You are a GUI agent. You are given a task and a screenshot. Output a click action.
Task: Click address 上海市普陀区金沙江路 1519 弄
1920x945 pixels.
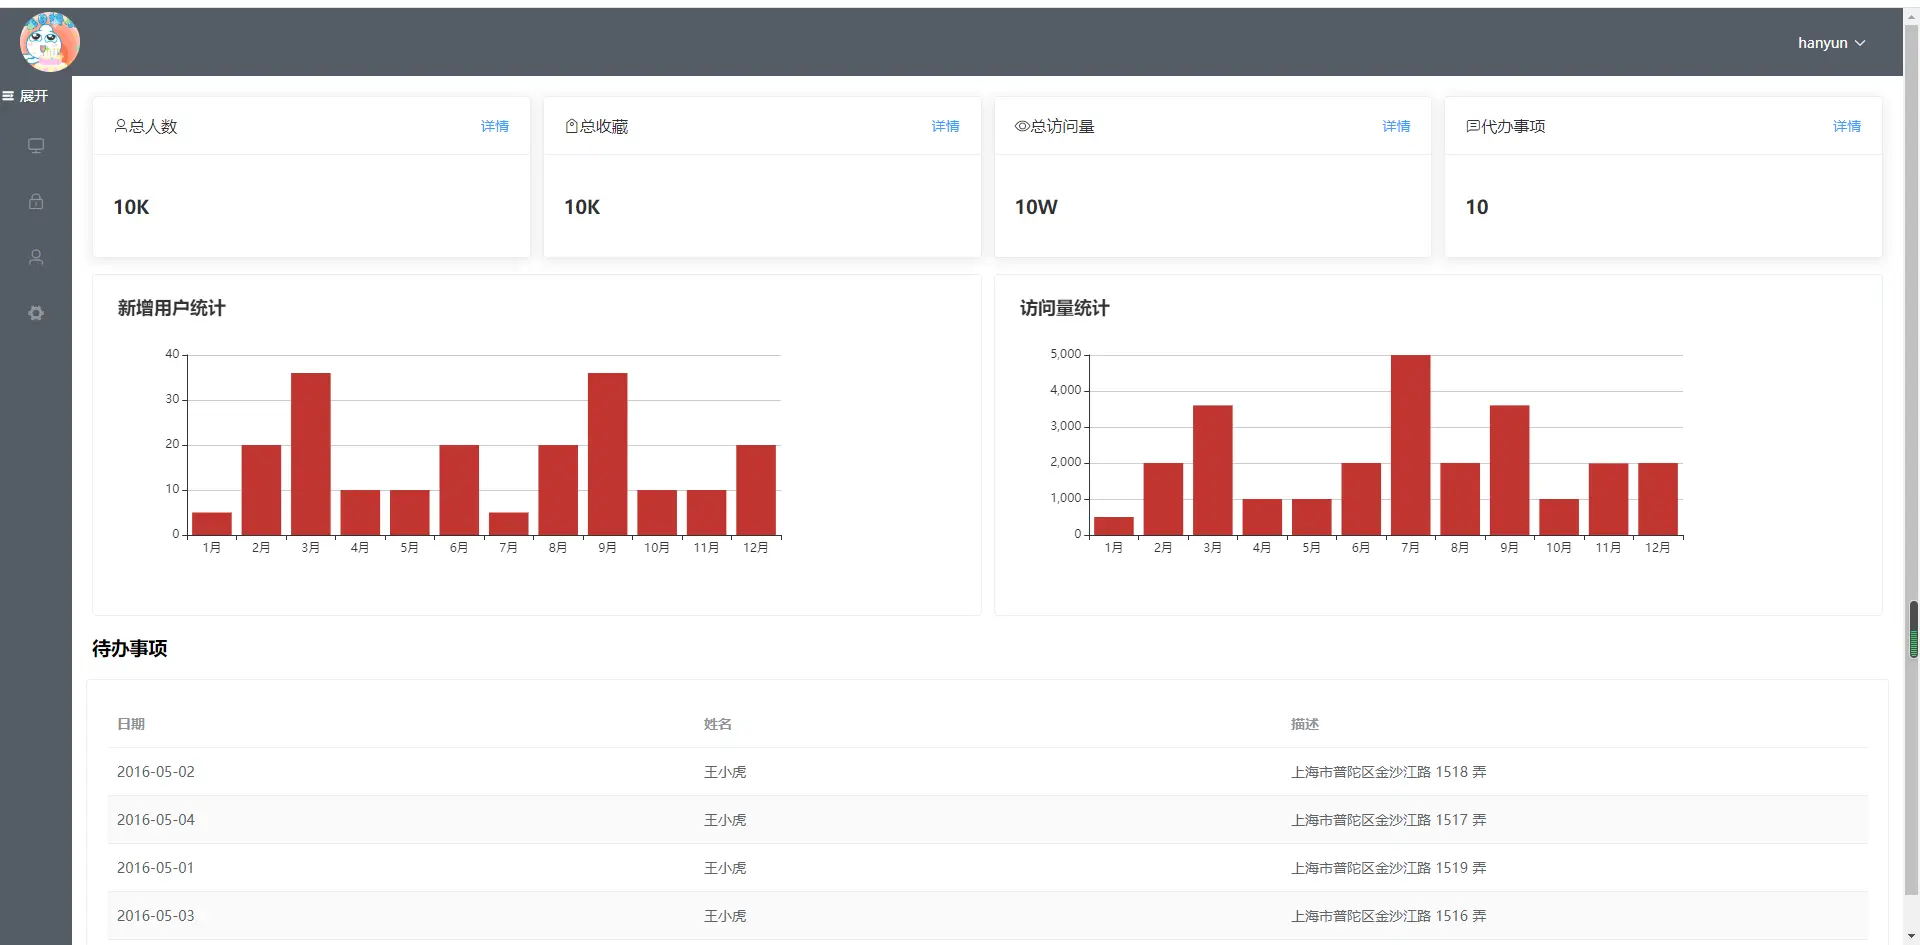(x=1389, y=868)
